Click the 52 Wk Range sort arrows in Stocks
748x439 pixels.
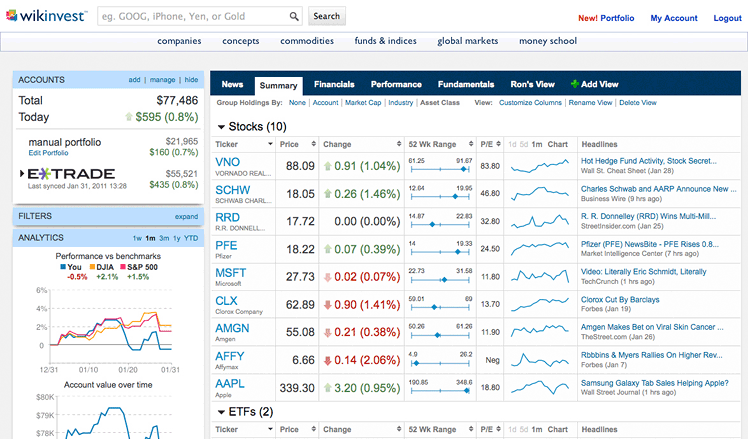tap(471, 144)
